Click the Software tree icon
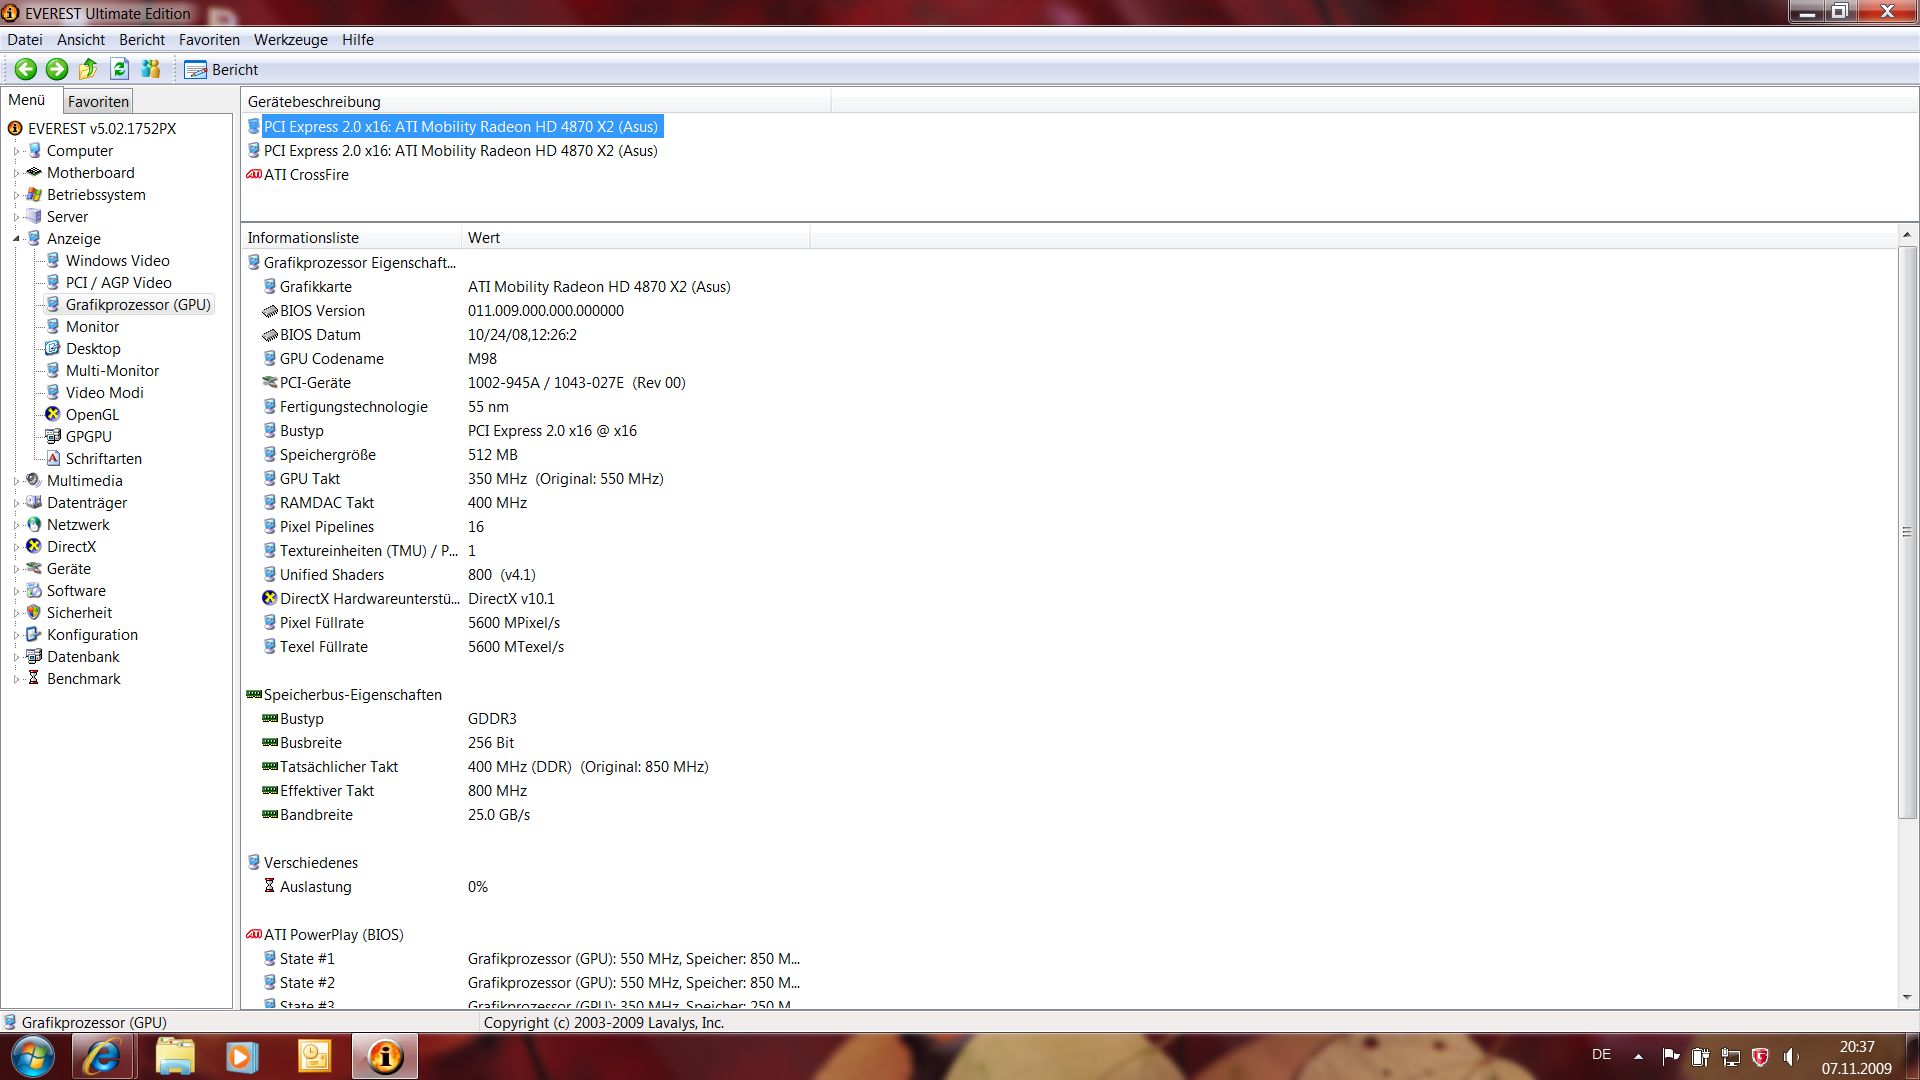 (x=34, y=590)
